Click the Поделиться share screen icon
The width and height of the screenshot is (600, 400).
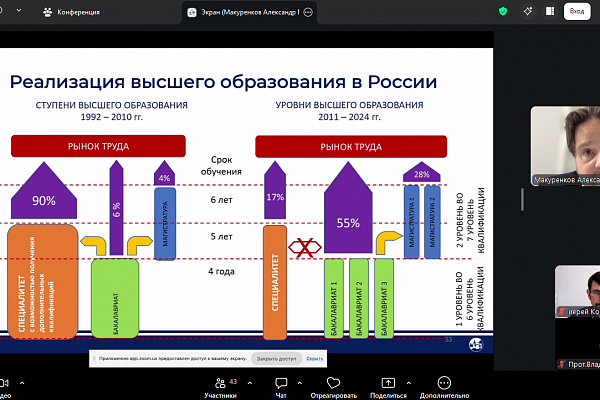point(388,383)
